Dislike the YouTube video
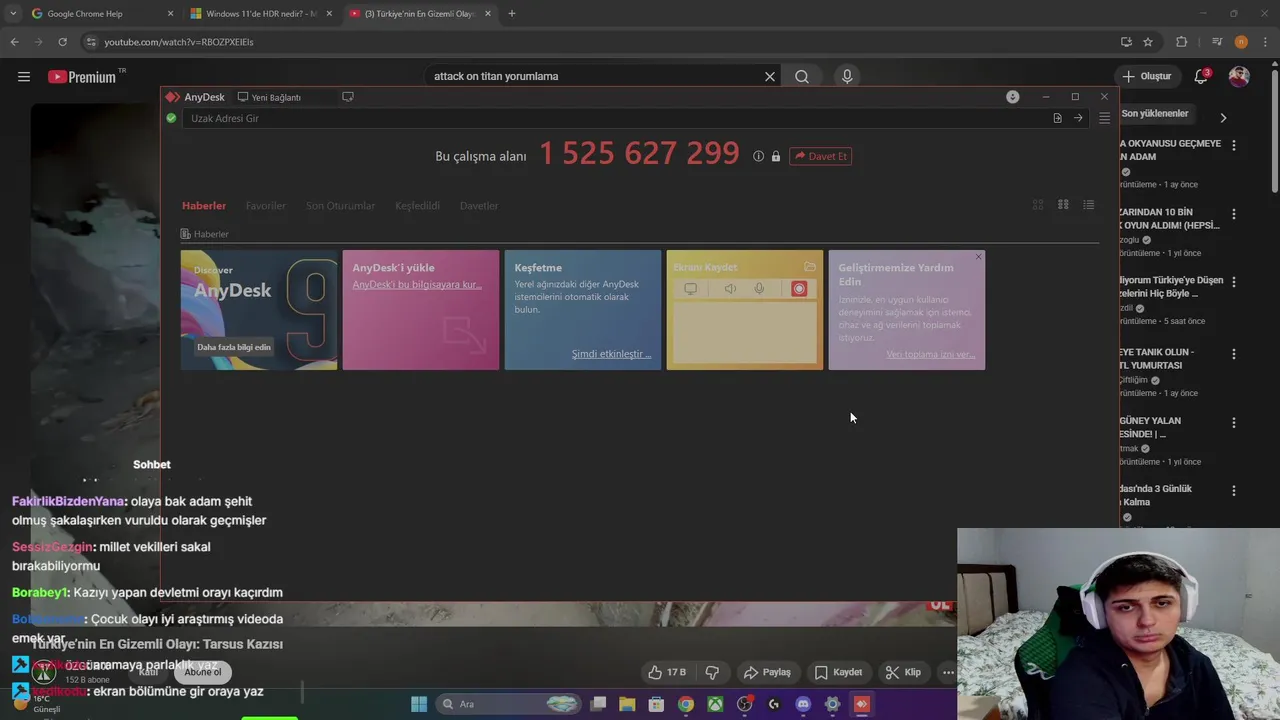The width and height of the screenshot is (1280, 720). point(712,672)
